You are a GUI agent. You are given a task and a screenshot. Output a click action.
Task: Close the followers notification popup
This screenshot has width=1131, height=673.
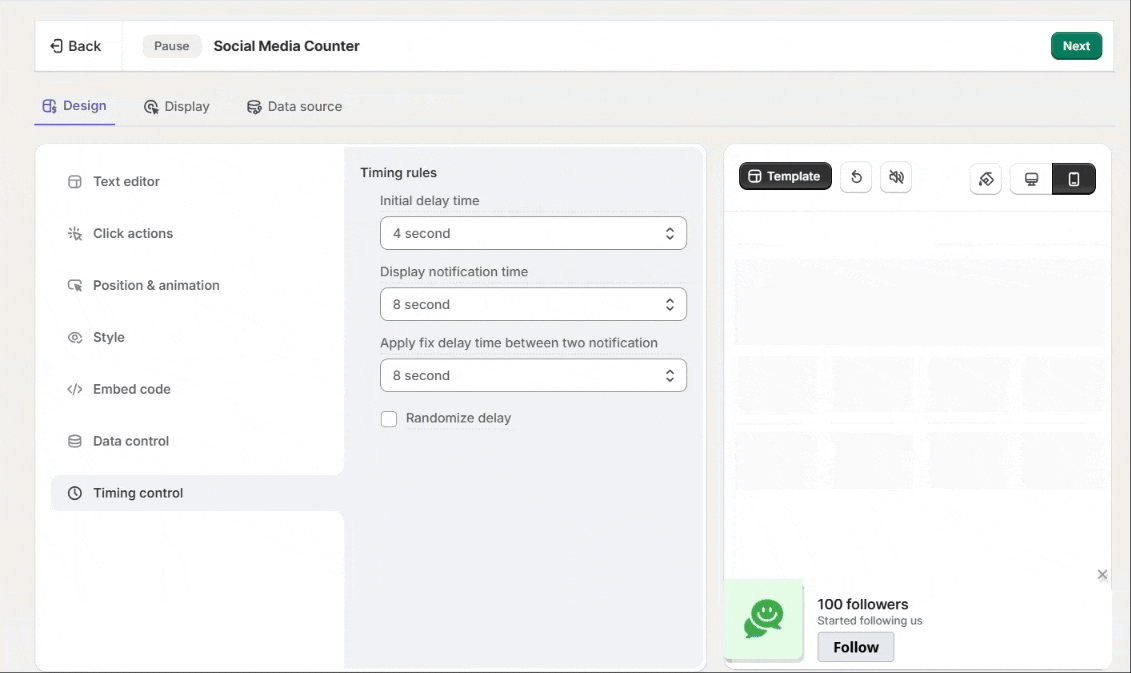(1102, 575)
